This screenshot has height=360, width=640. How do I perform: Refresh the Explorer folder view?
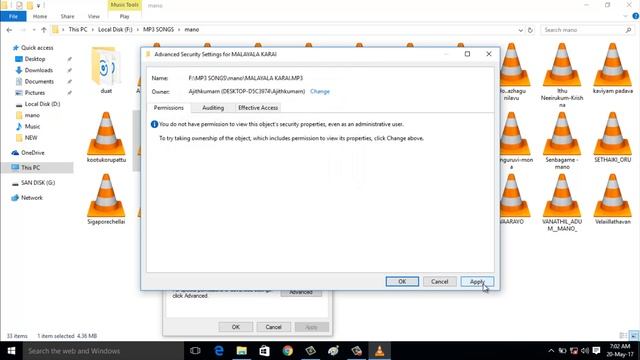530,30
